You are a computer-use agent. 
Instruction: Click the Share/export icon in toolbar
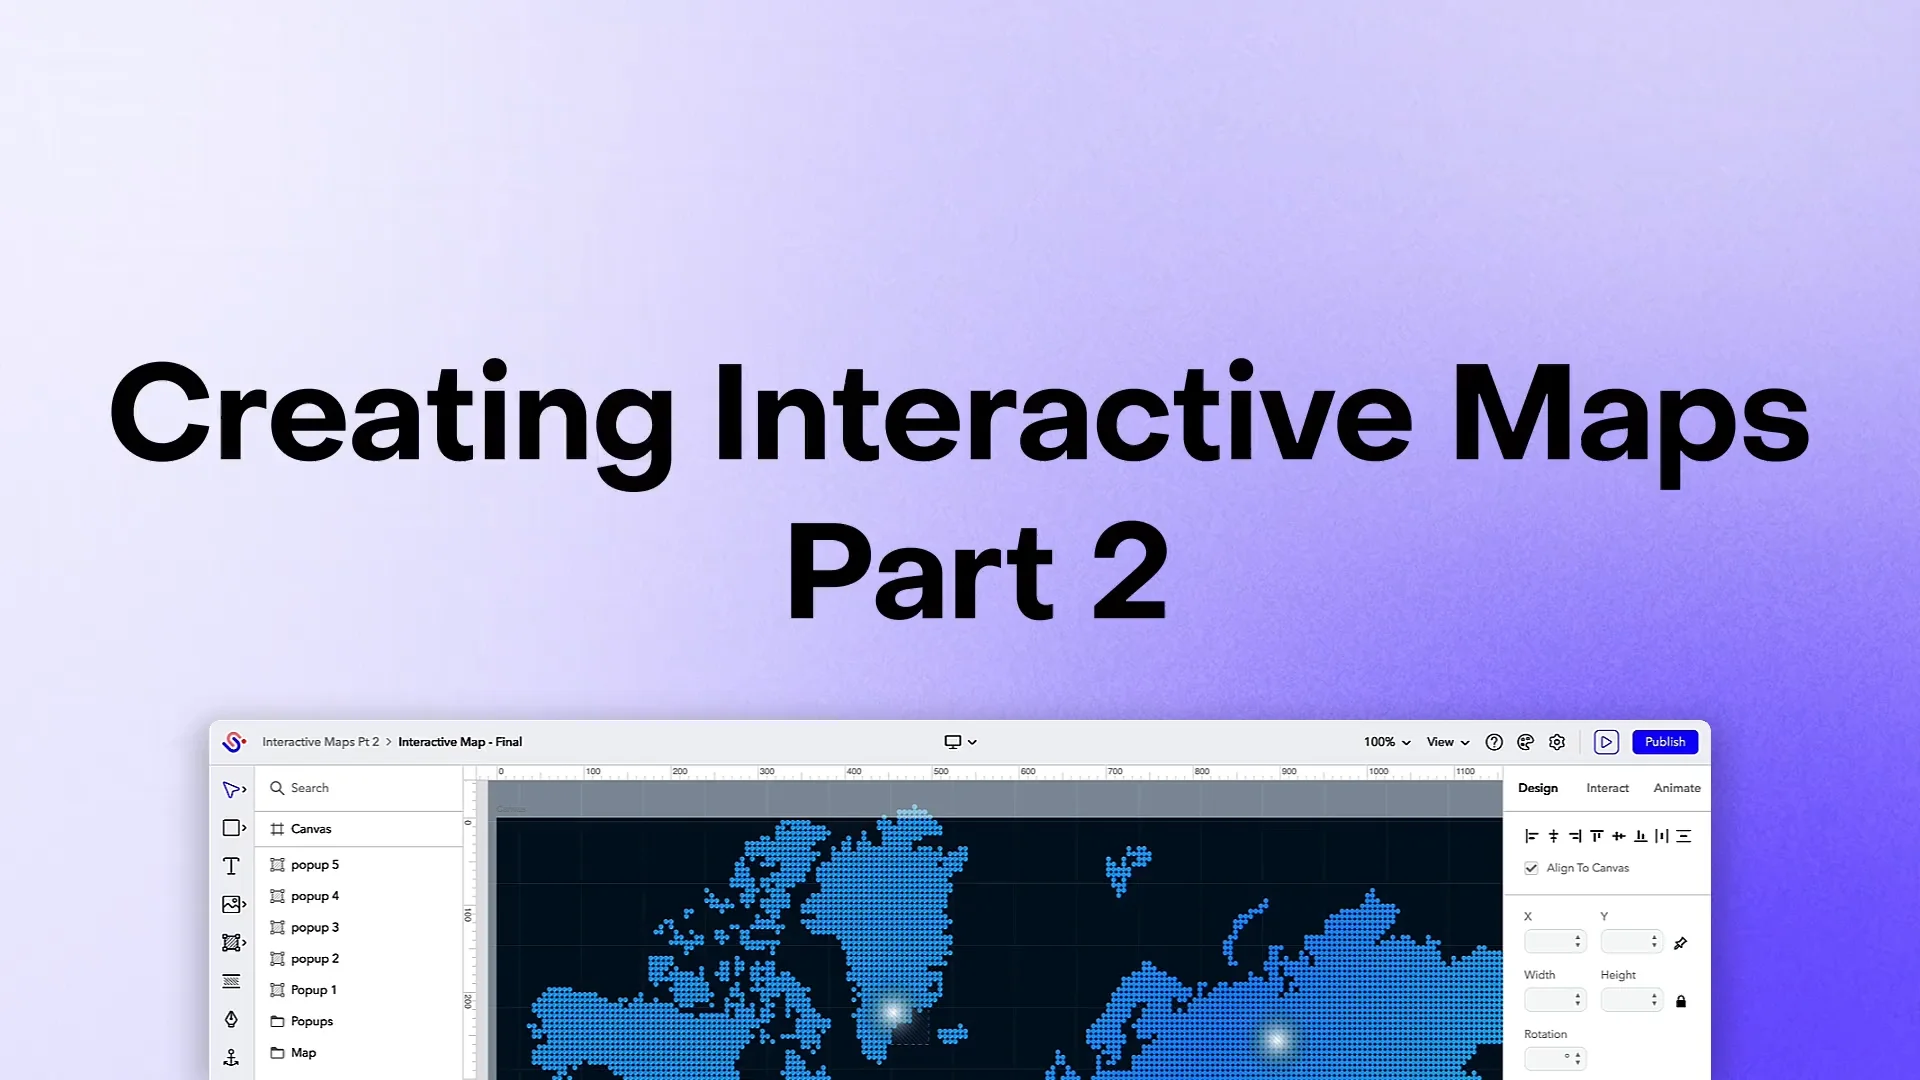pos(1526,741)
